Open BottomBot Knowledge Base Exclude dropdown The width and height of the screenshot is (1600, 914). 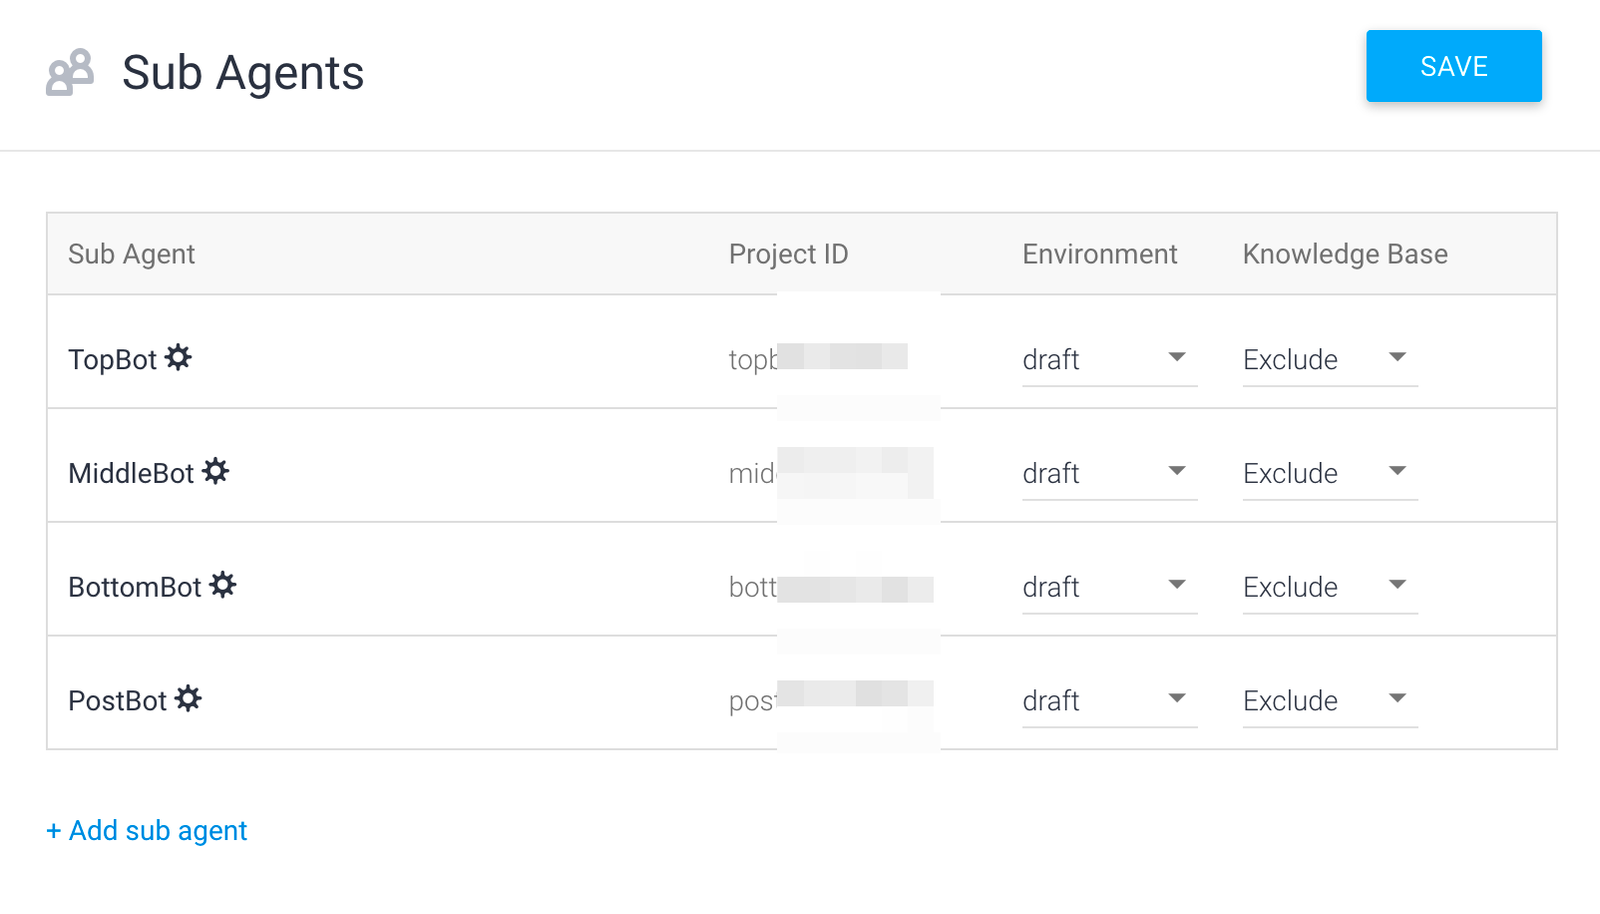coord(1330,587)
